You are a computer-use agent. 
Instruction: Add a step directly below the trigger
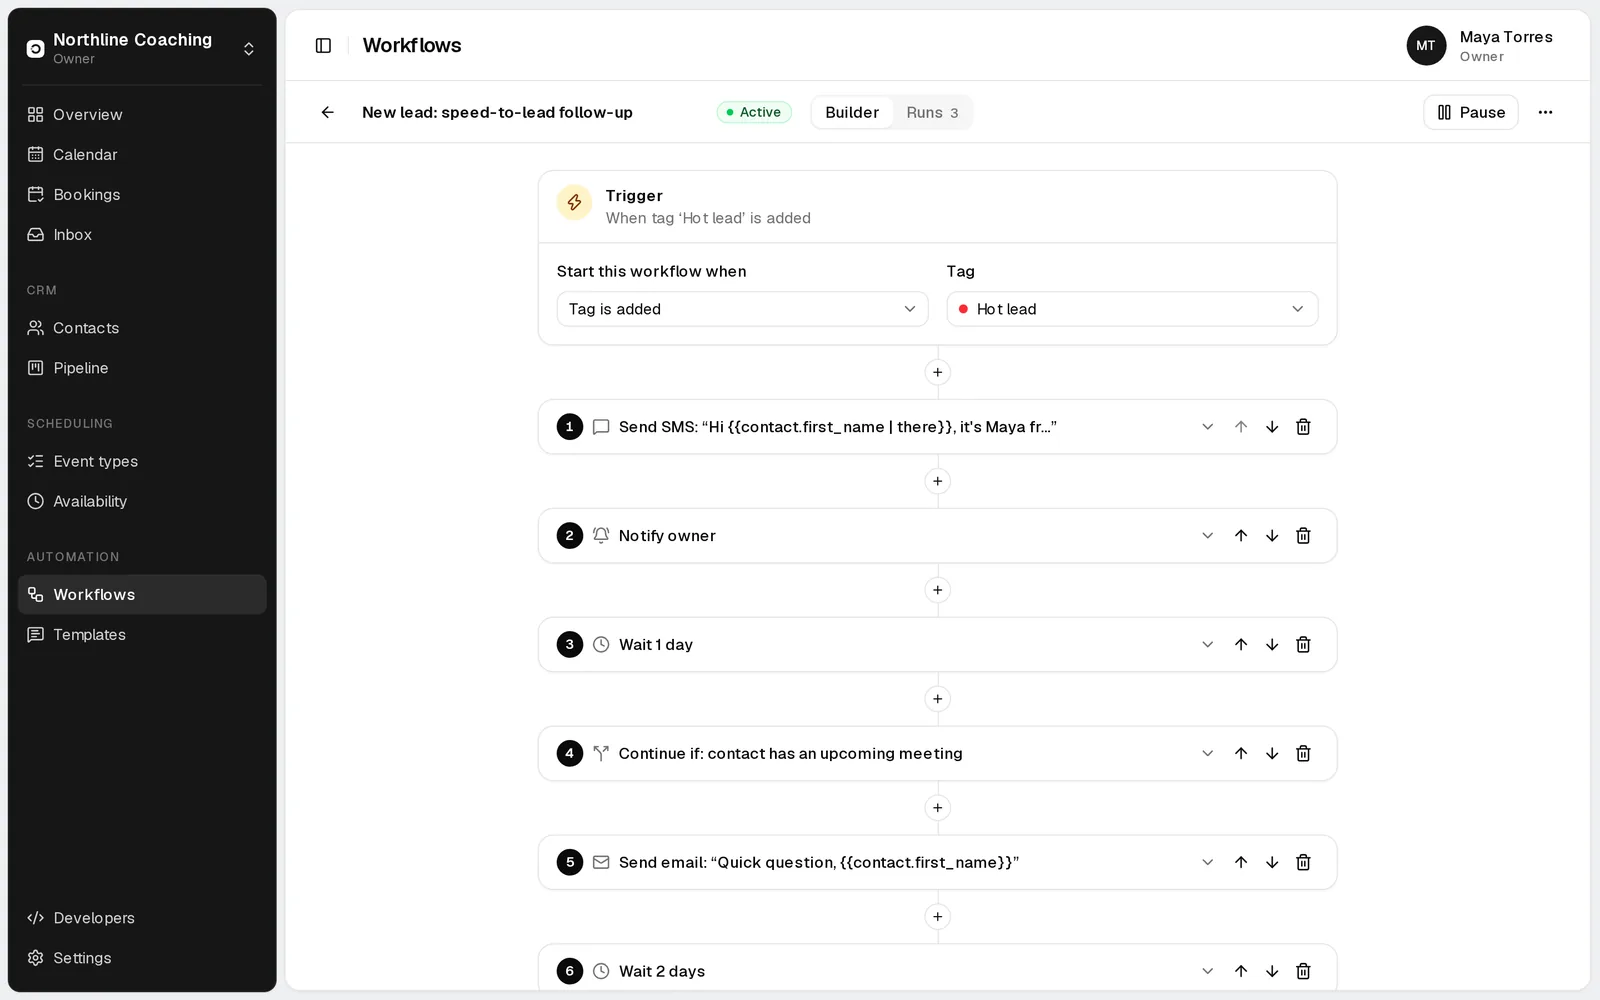pyautogui.click(x=937, y=373)
